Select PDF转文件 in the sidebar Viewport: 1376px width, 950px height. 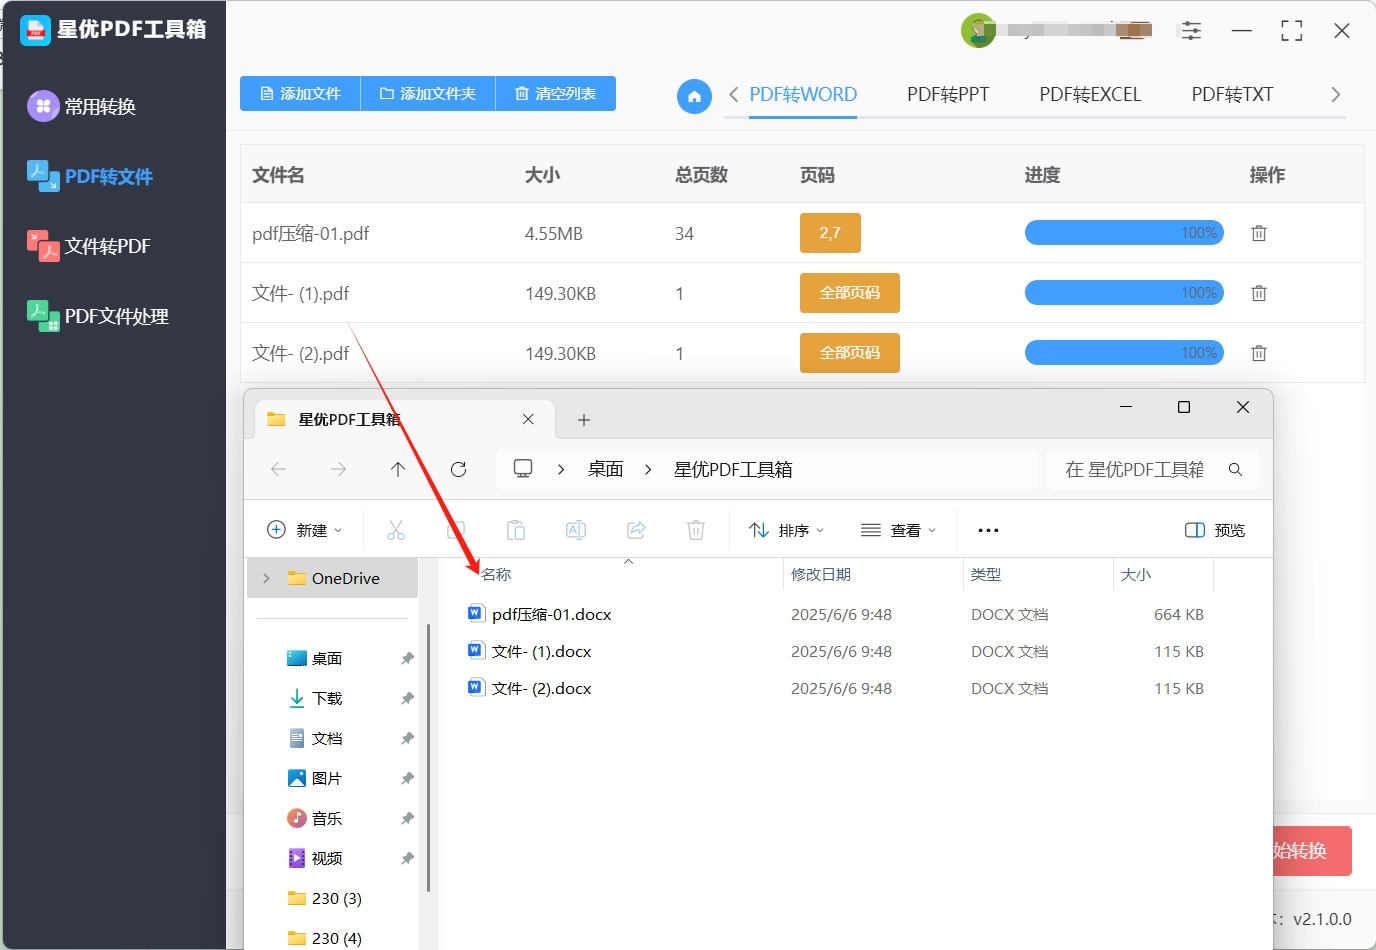[x=90, y=176]
